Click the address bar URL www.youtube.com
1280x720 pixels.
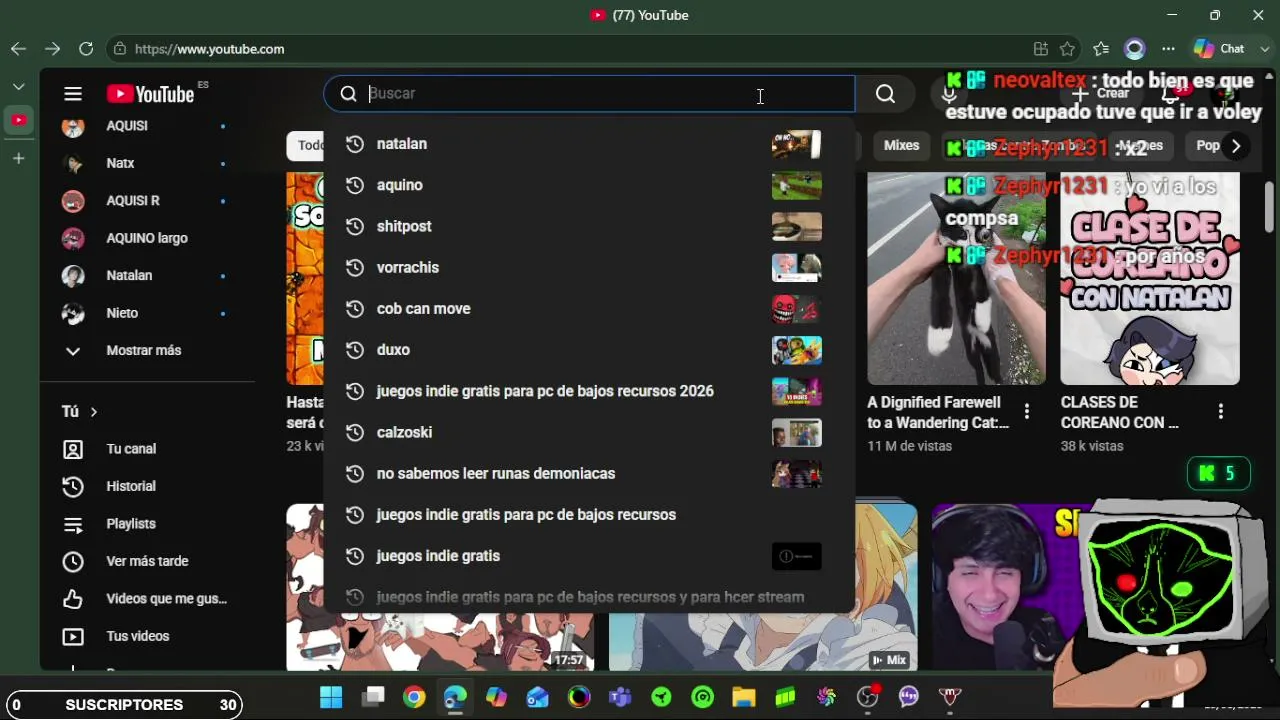(x=209, y=49)
